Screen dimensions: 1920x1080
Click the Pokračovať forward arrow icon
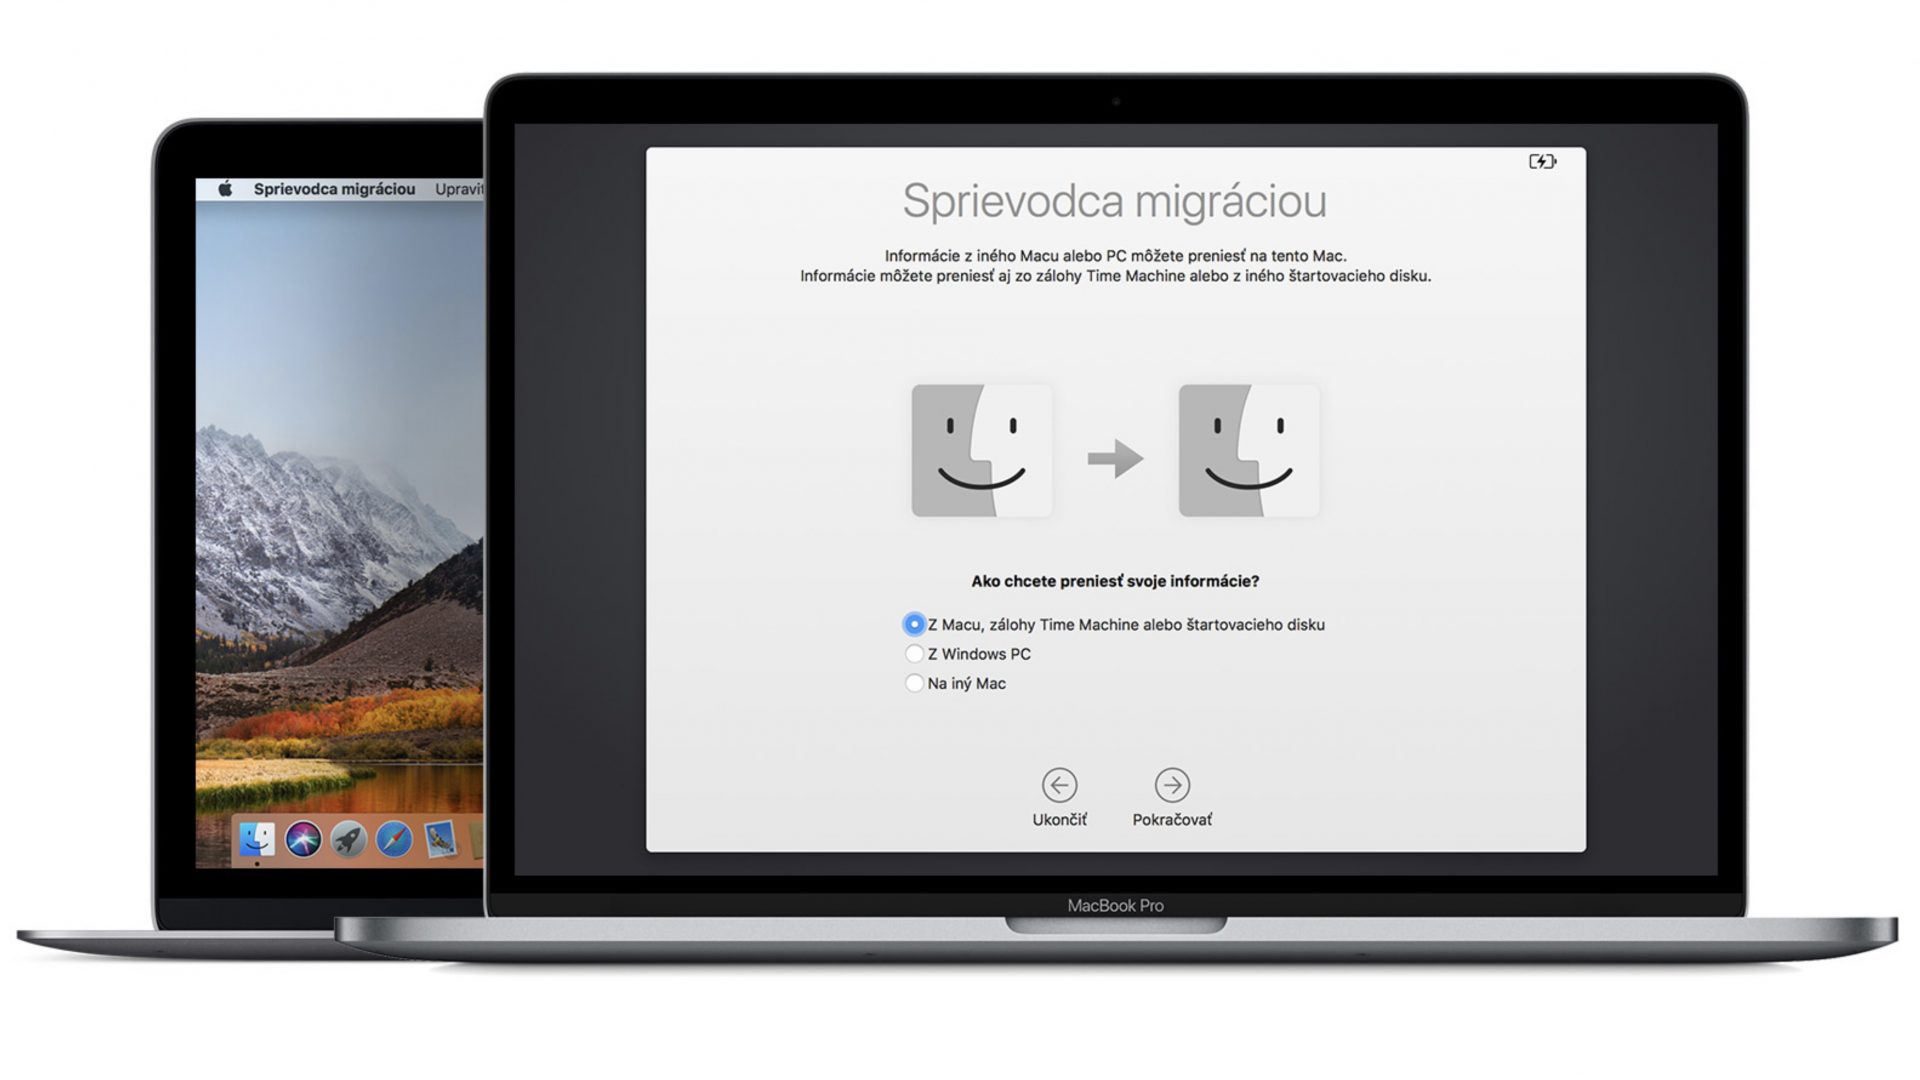tap(1172, 785)
